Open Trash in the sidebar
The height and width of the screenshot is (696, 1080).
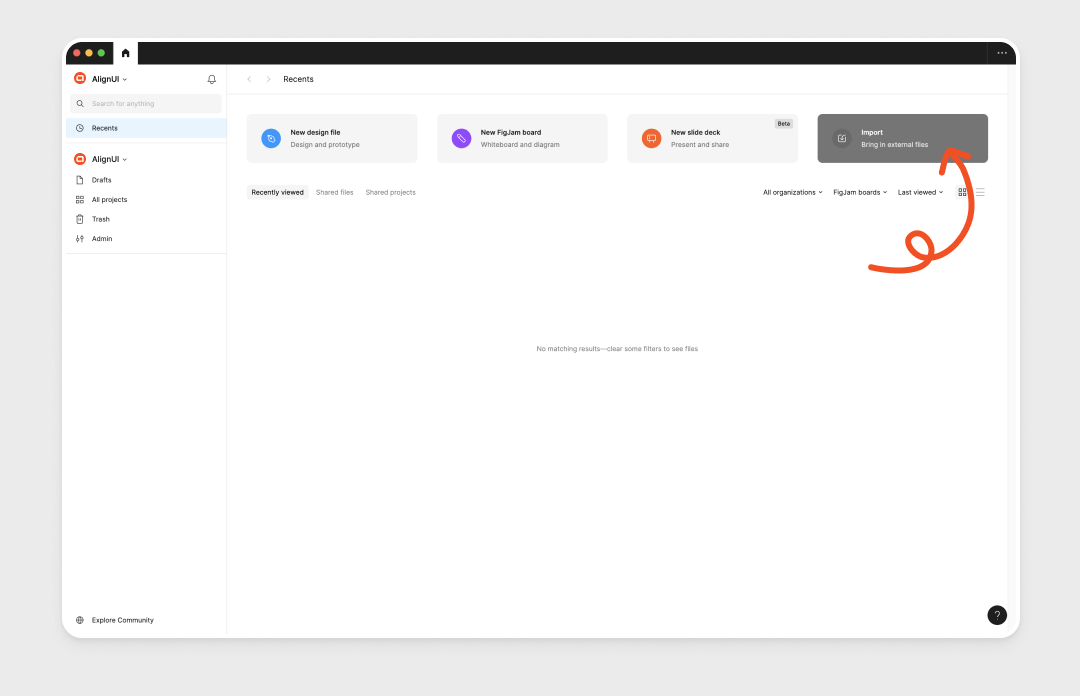click(x=100, y=219)
